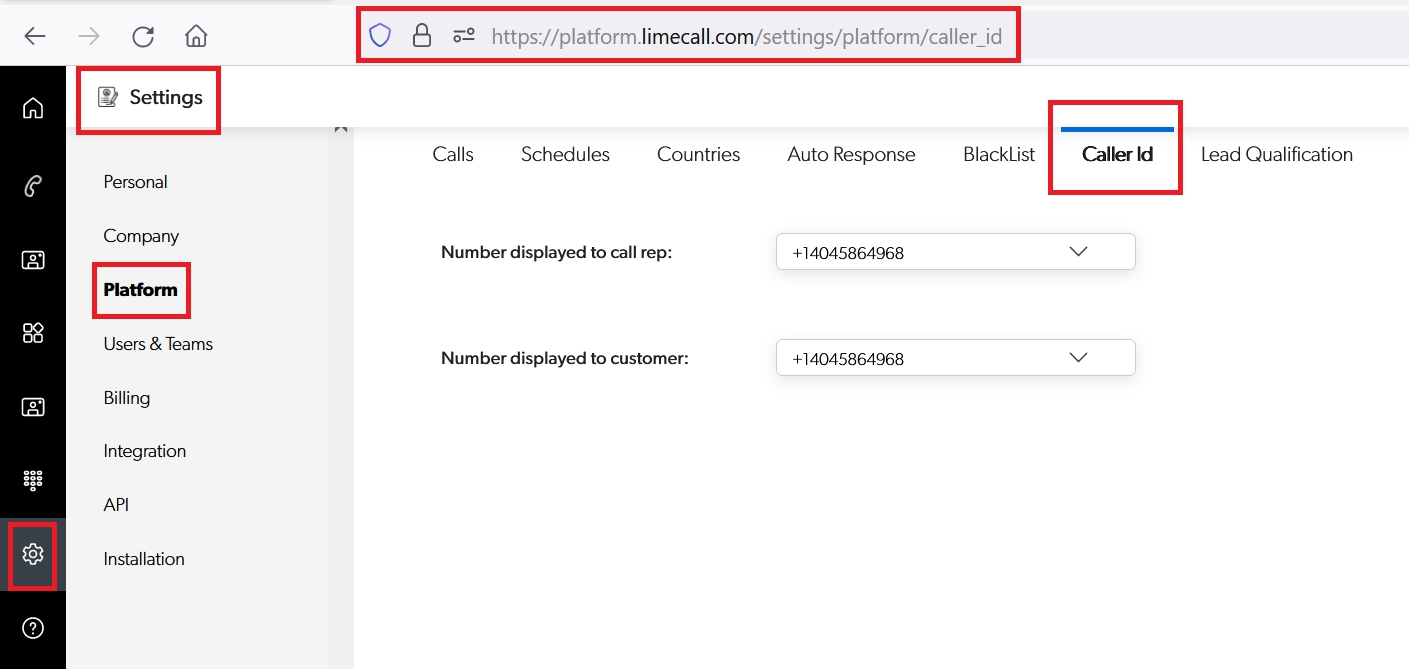Open the dialpad icon in sidebar
Viewport: 1409px width, 669px height.
click(x=33, y=480)
